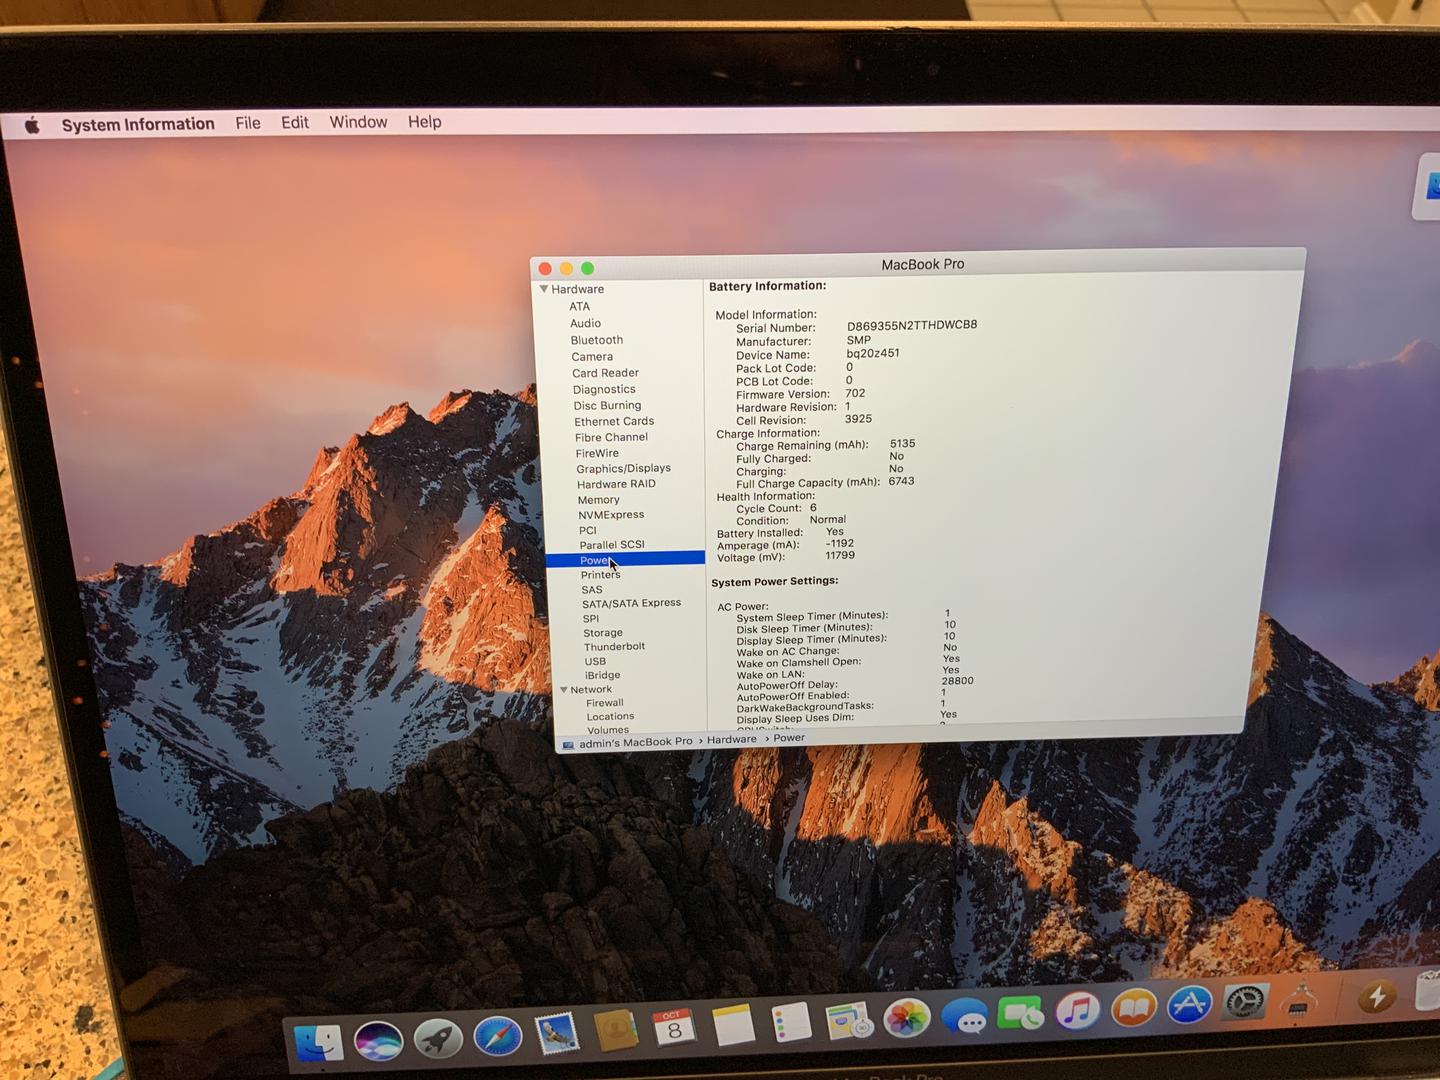1440x1080 pixels.
Task: Click Hardware in the path bar
Action: [732, 739]
